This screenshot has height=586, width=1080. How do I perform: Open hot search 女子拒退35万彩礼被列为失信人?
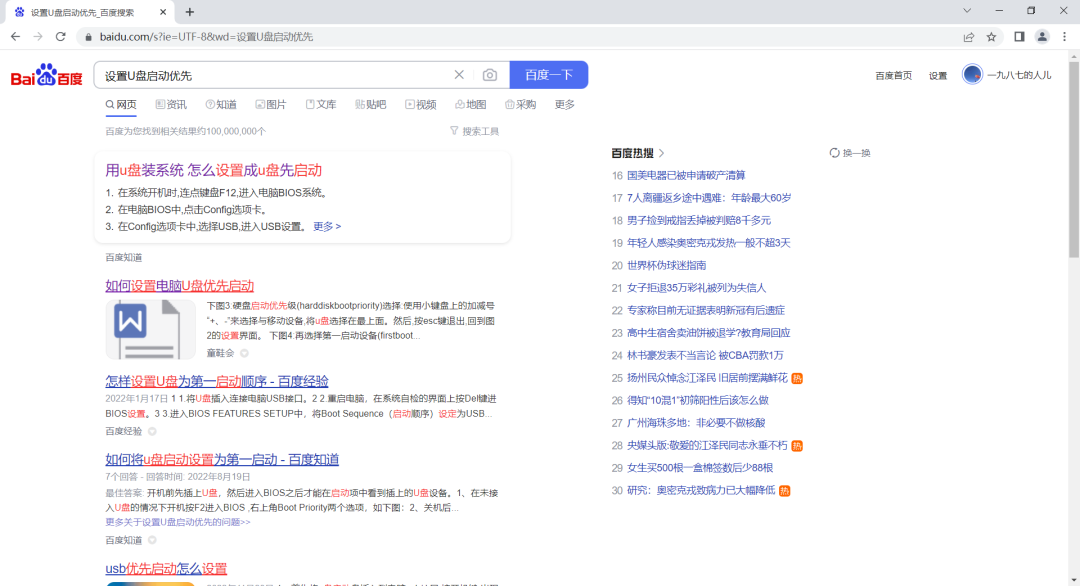pos(696,288)
